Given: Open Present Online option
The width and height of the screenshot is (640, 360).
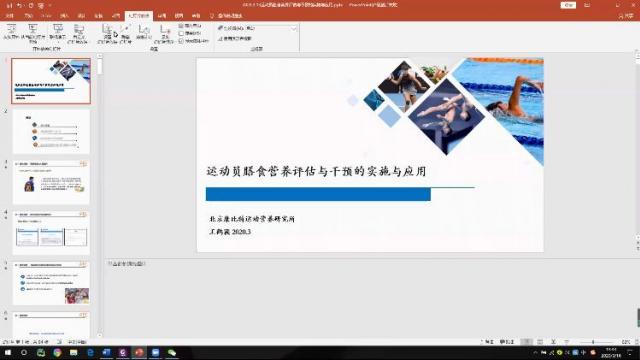Looking at the screenshot, I should click(x=58, y=33).
